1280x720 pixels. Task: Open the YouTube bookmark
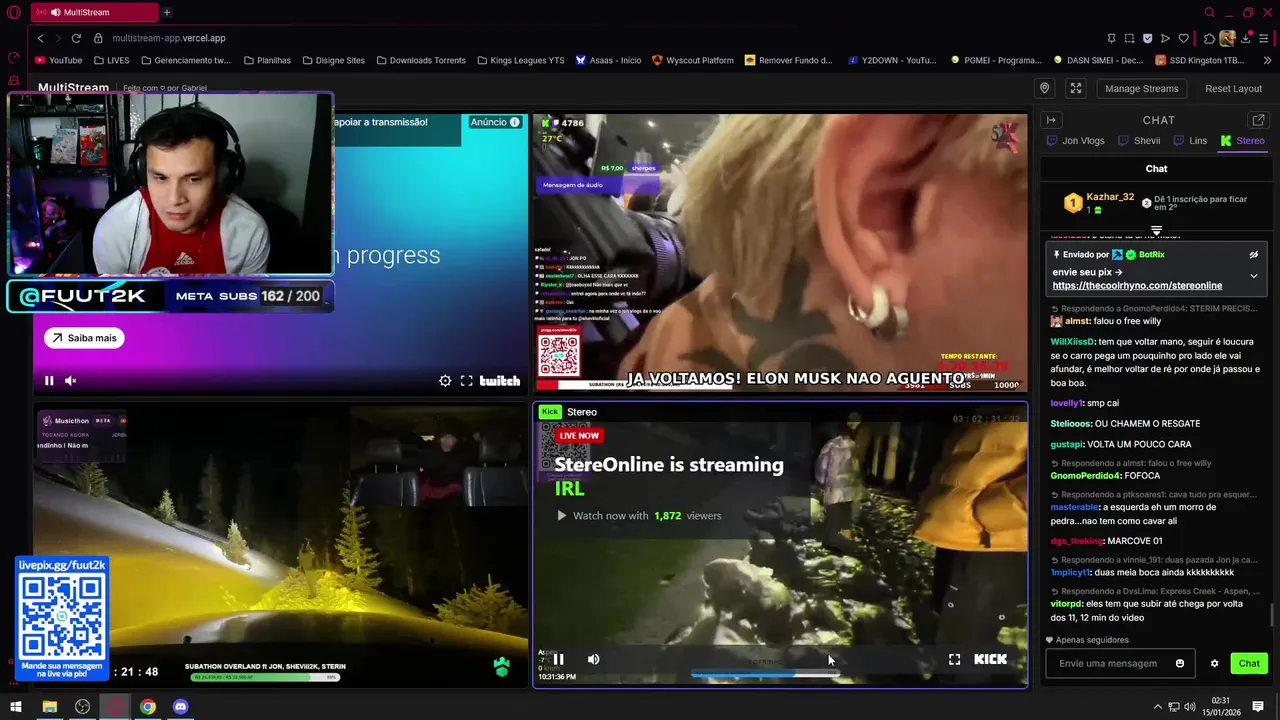point(58,60)
